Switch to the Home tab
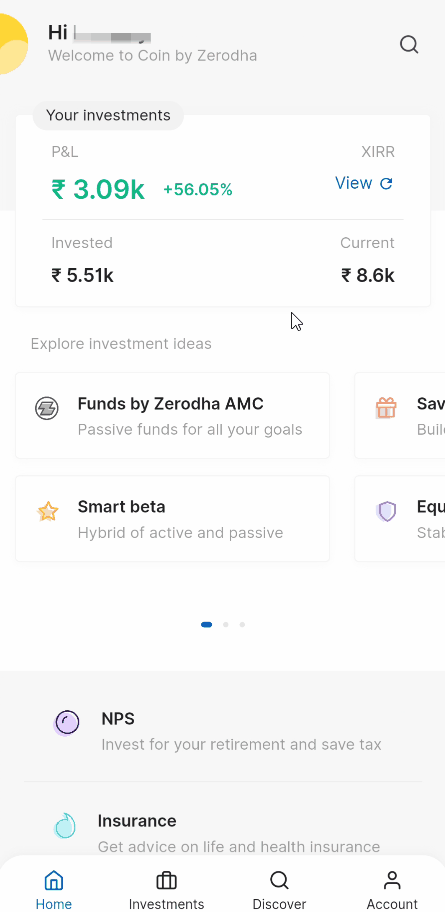445x912 pixels. pyautogui.click(x=54, y=890)
